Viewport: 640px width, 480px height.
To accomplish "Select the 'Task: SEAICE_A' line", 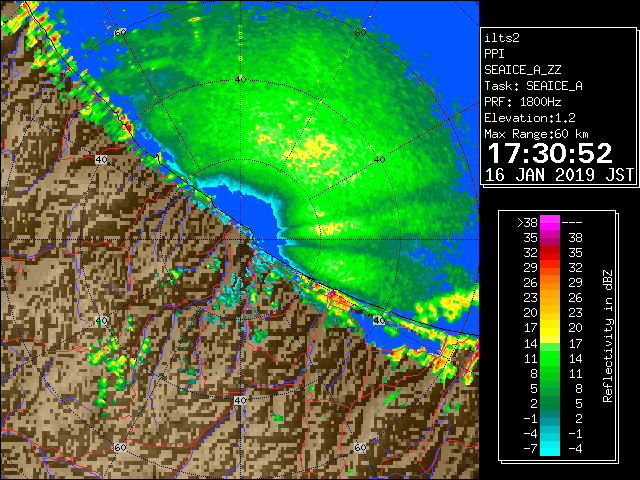I will click(x=533, y=86).
